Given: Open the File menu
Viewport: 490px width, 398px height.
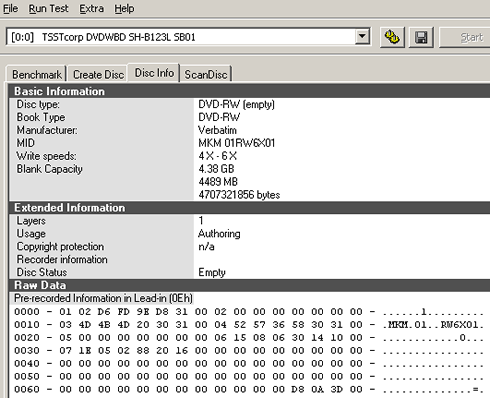Looking at the screenshot, I should (x=10, y=8).
